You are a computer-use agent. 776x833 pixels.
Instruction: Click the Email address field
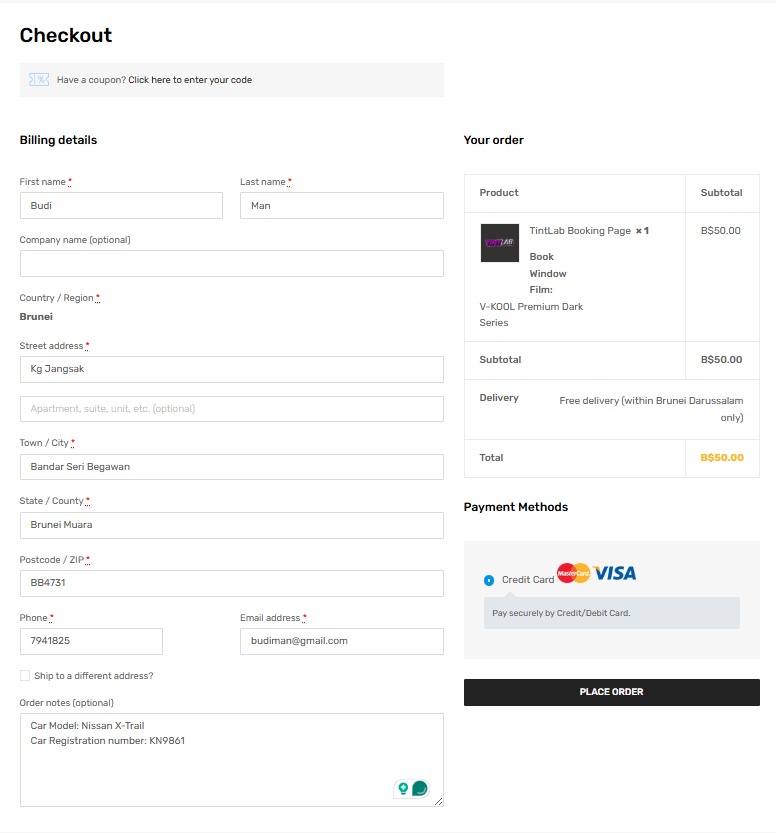click(341, 641)
